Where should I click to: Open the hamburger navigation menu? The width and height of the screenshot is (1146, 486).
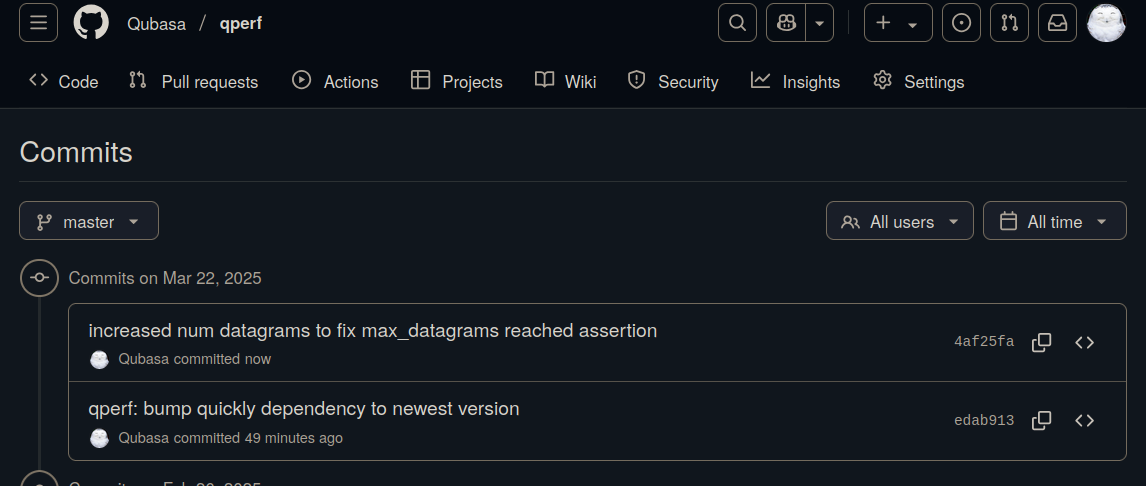[x=38, y=23]
